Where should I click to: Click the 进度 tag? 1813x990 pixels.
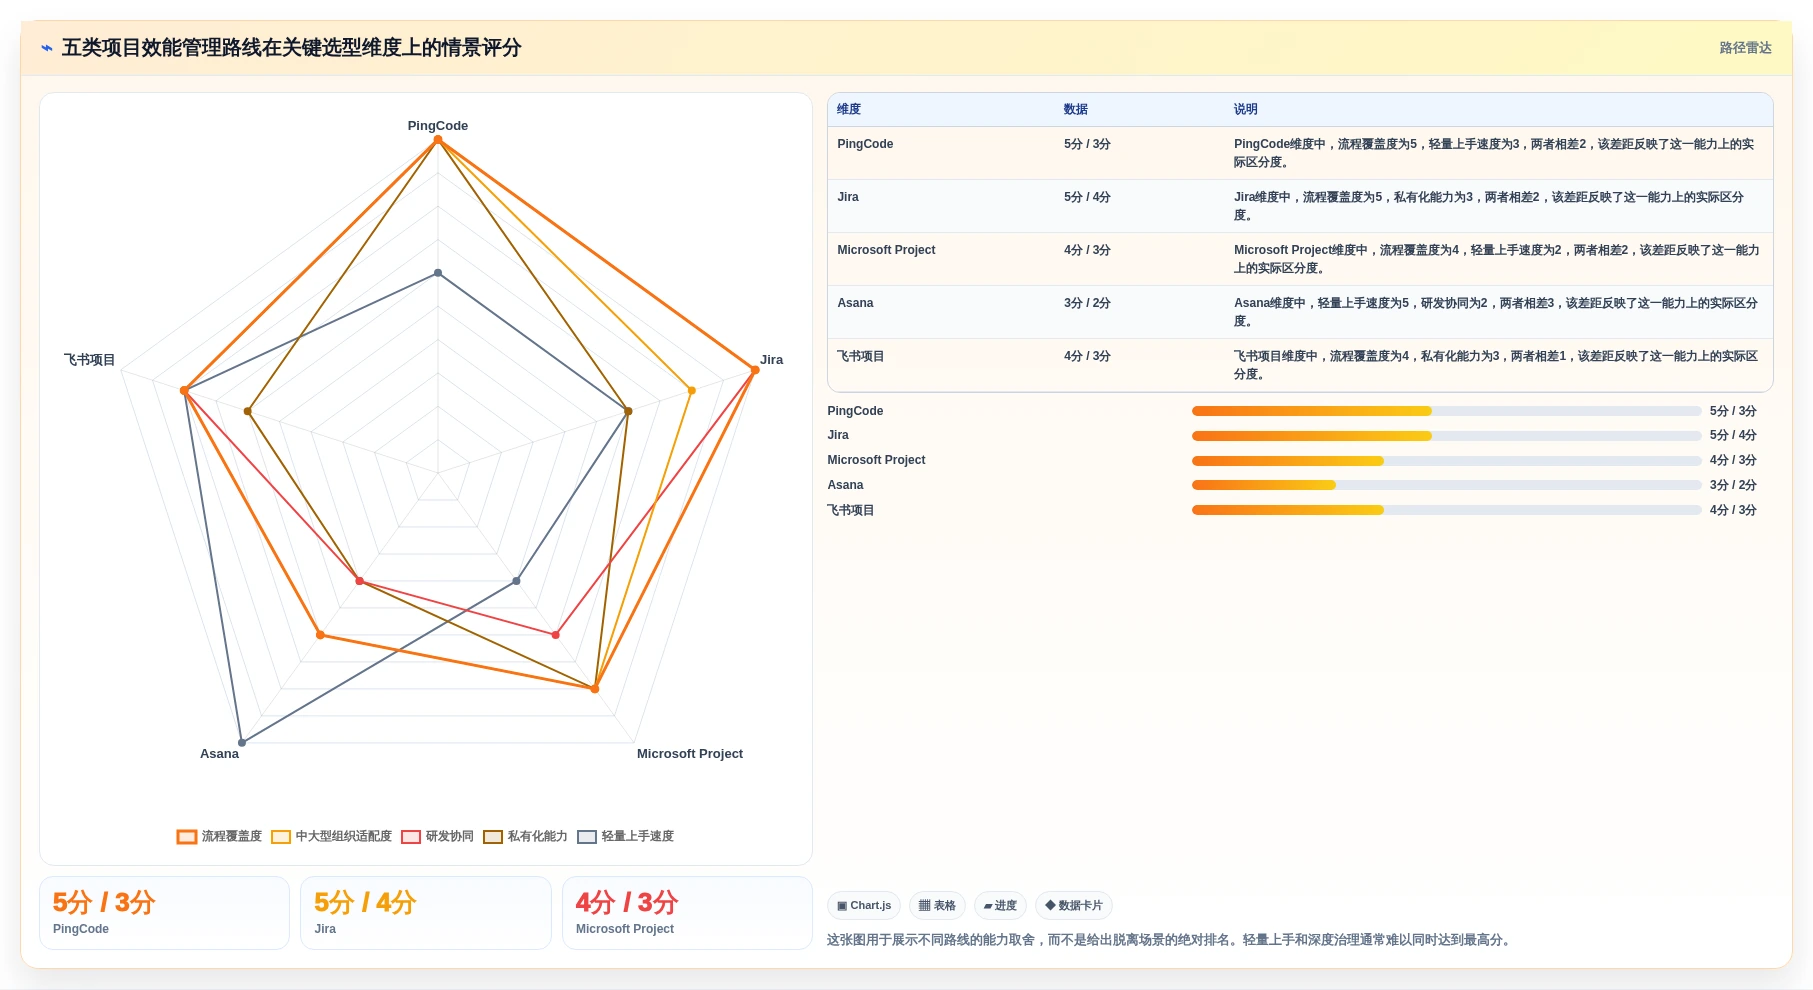coord(1000,906)
